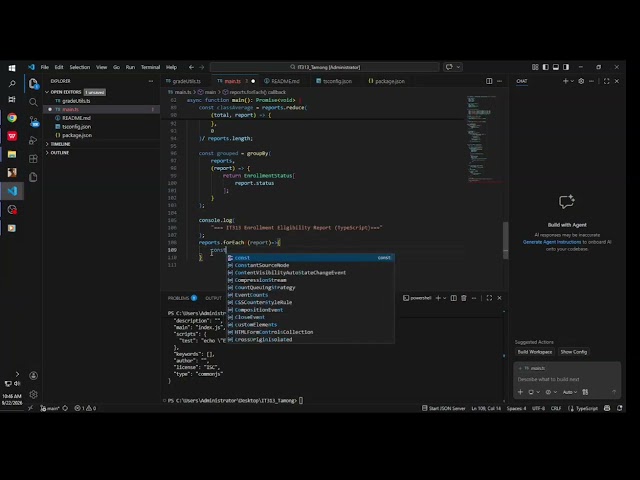The image size is (640, 480).
Task: Open the File menu
Action: (45, 67)
